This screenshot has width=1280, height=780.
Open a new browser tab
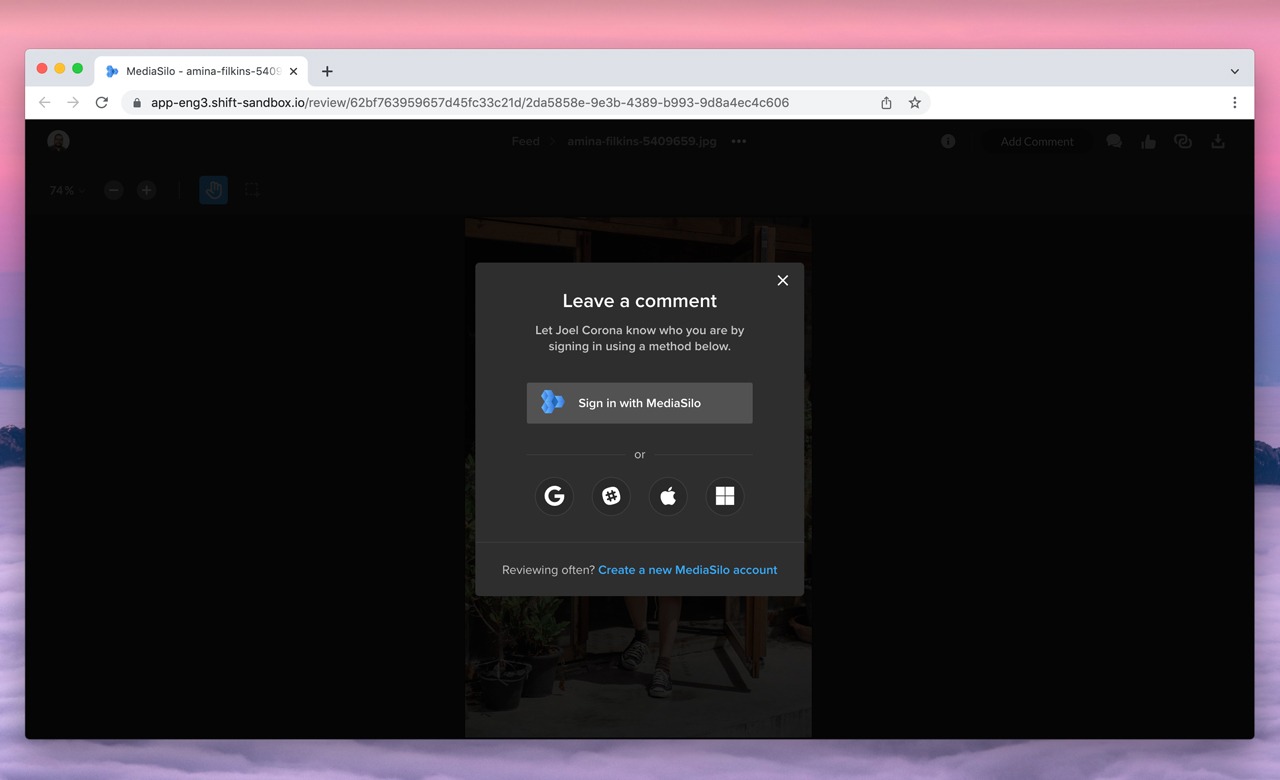coord(327,71)
